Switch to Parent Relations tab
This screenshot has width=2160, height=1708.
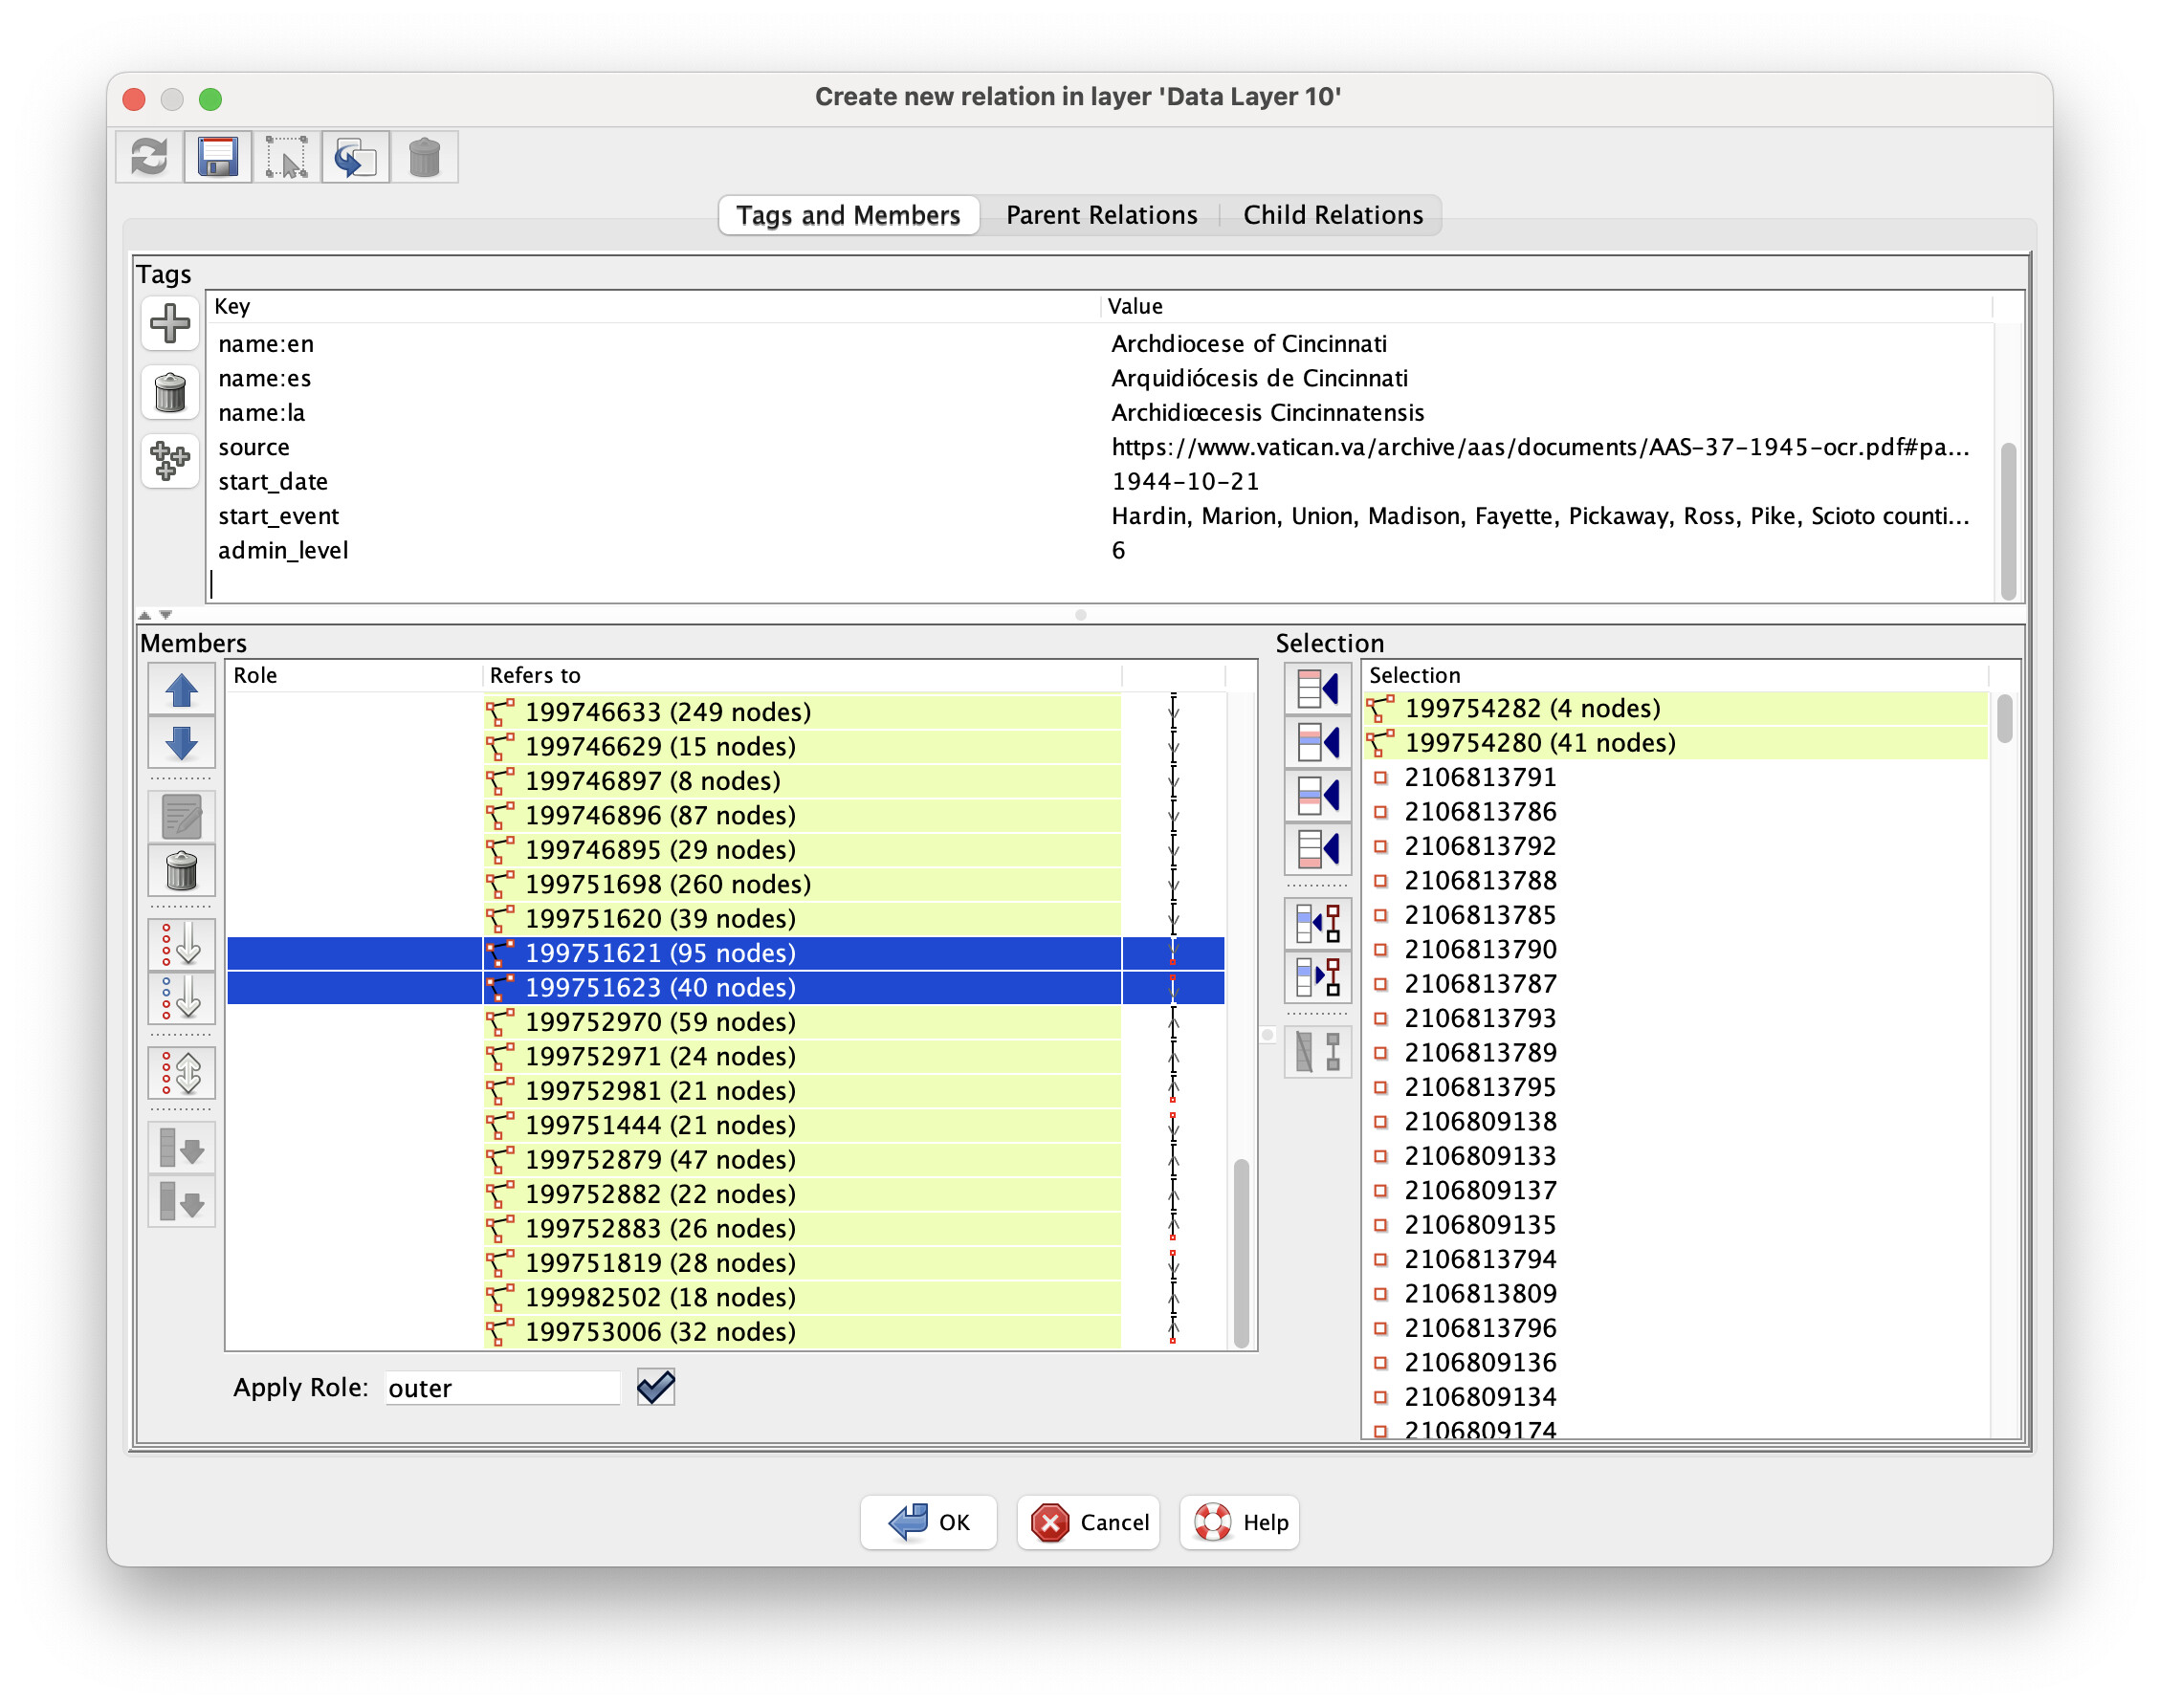point(1101,215)
